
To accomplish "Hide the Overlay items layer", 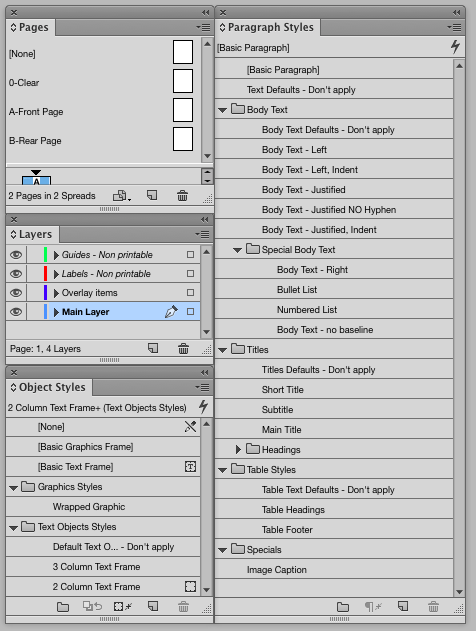I will [16, 293].
